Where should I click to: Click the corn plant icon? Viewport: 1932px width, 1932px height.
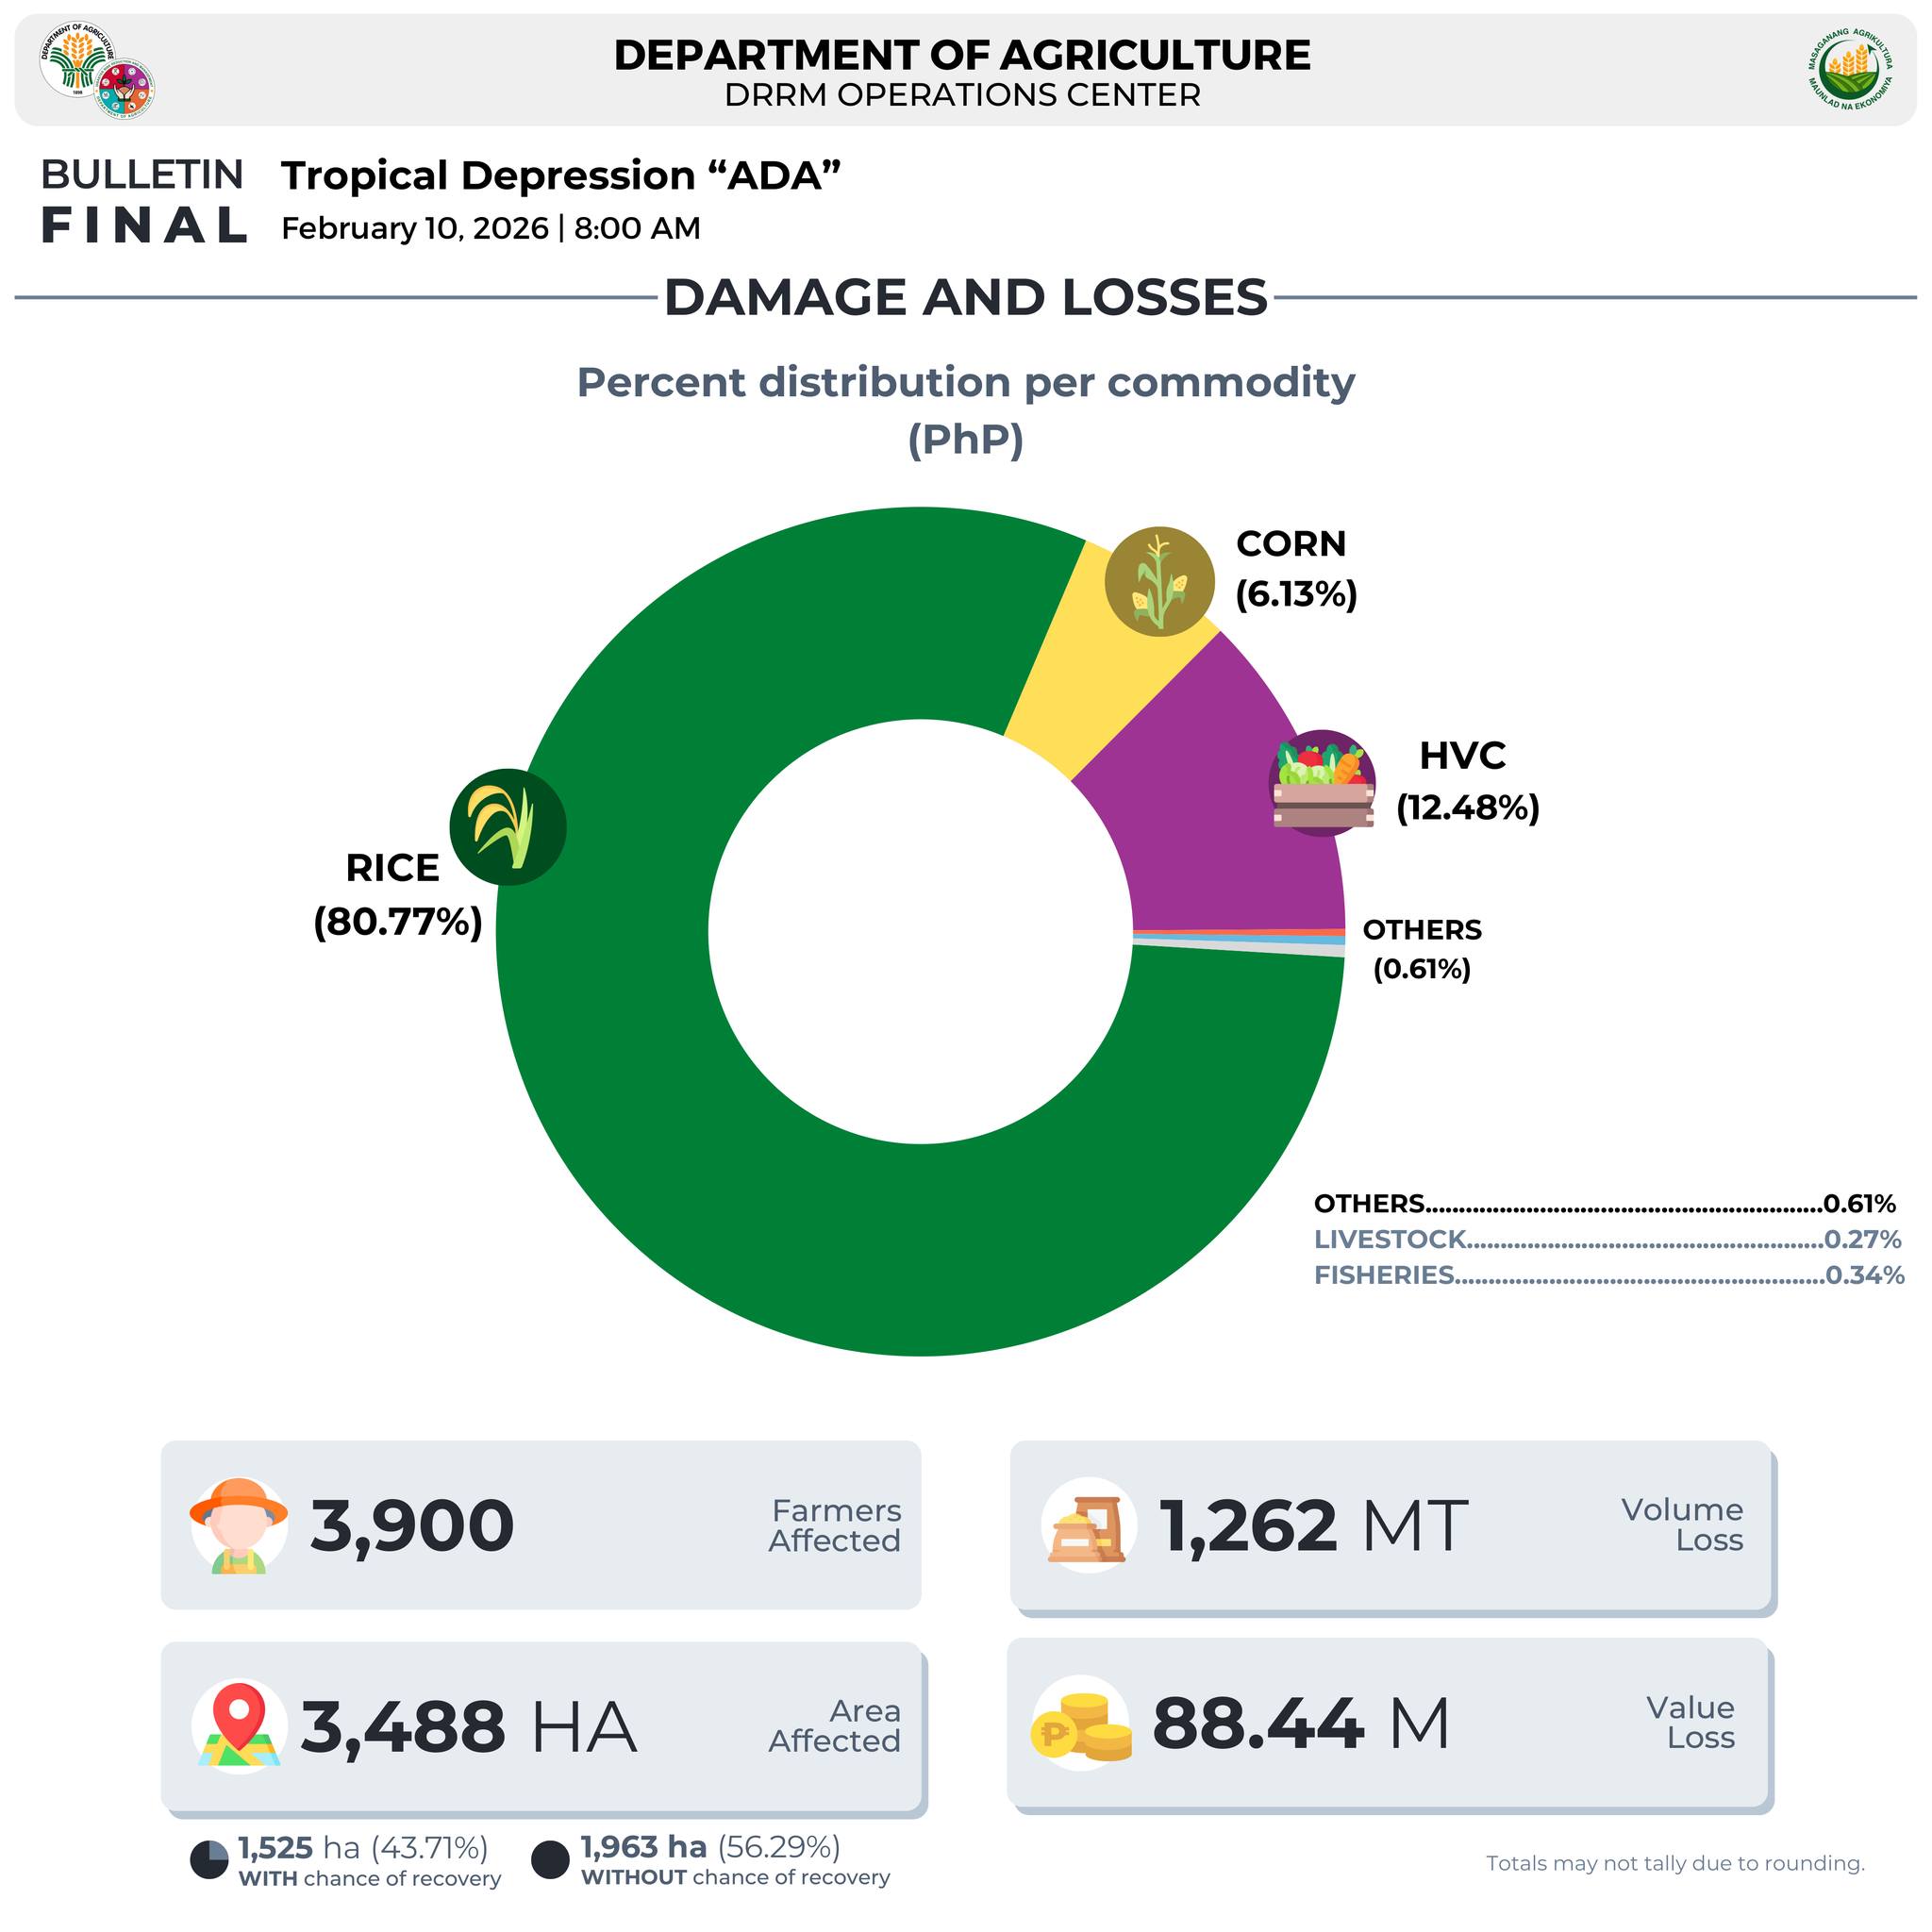coord(1159,581)
